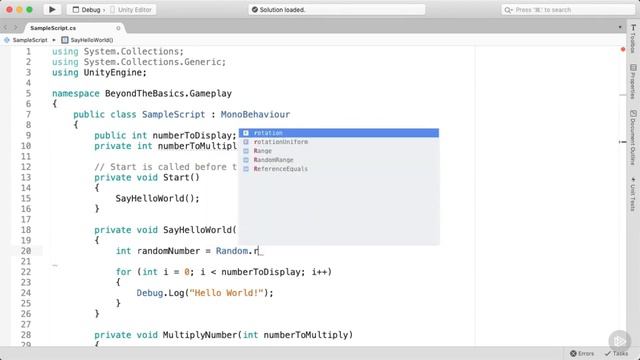Image resolution: width=640 pixels, height=360 pixels.
Task: Click the red close window button
Action: pos(9,9)
